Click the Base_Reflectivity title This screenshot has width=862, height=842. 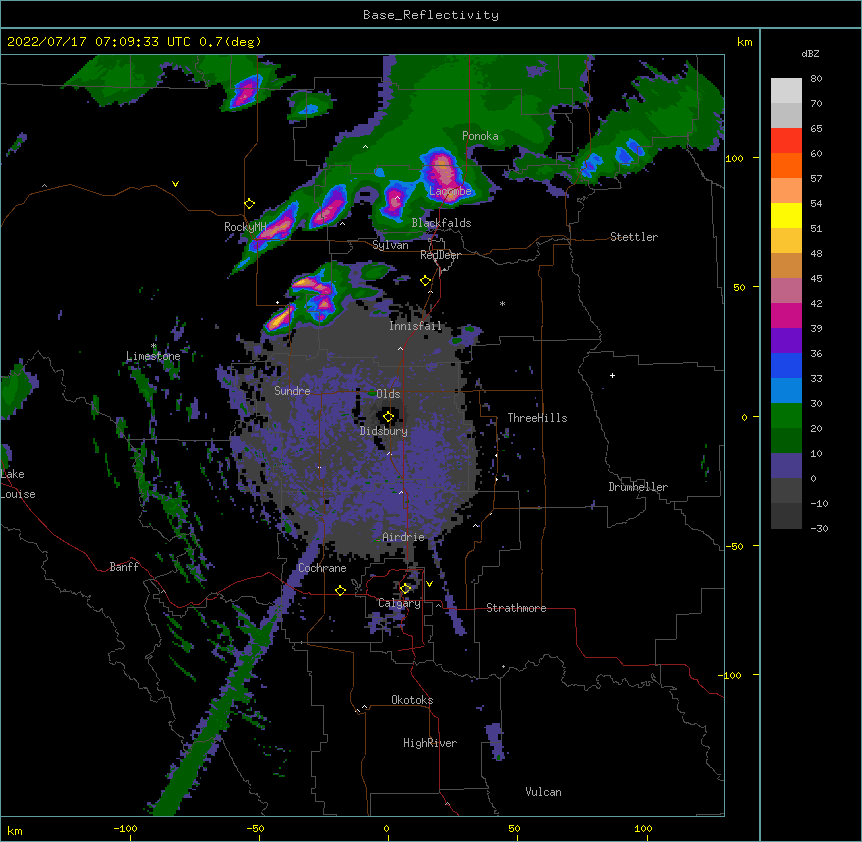pyautogui.click(x=431, y=15)
